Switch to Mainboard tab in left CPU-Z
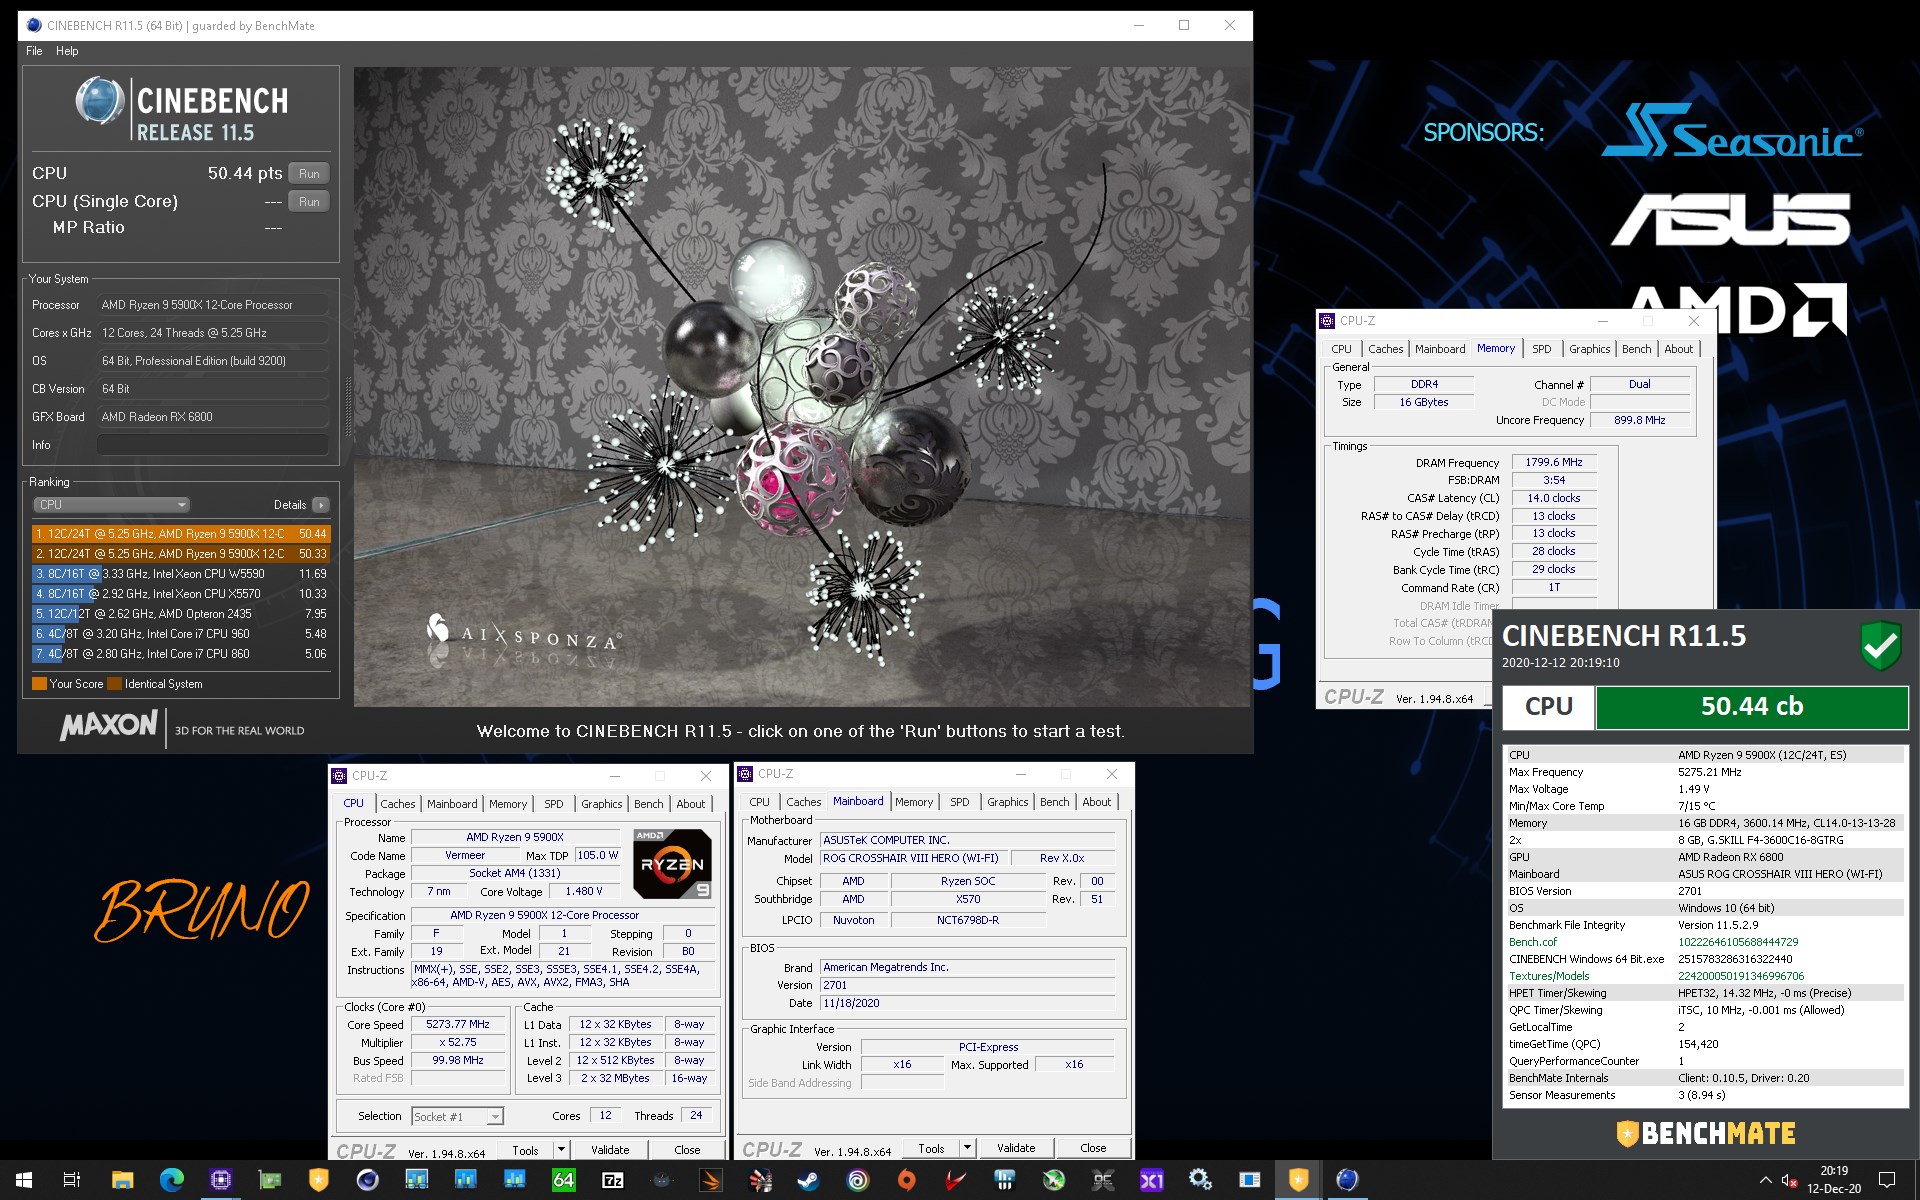The height and width of the screenshot is (1200, 1920). click(x=452, y=804)
